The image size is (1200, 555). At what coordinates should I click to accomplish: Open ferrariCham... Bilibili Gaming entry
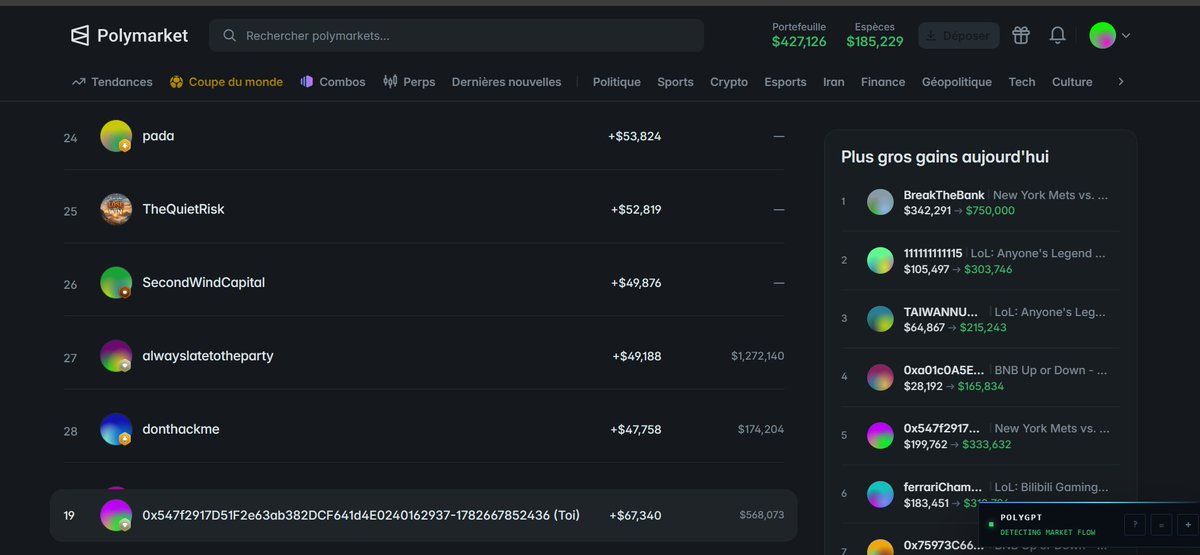click(x=980, y=494)
